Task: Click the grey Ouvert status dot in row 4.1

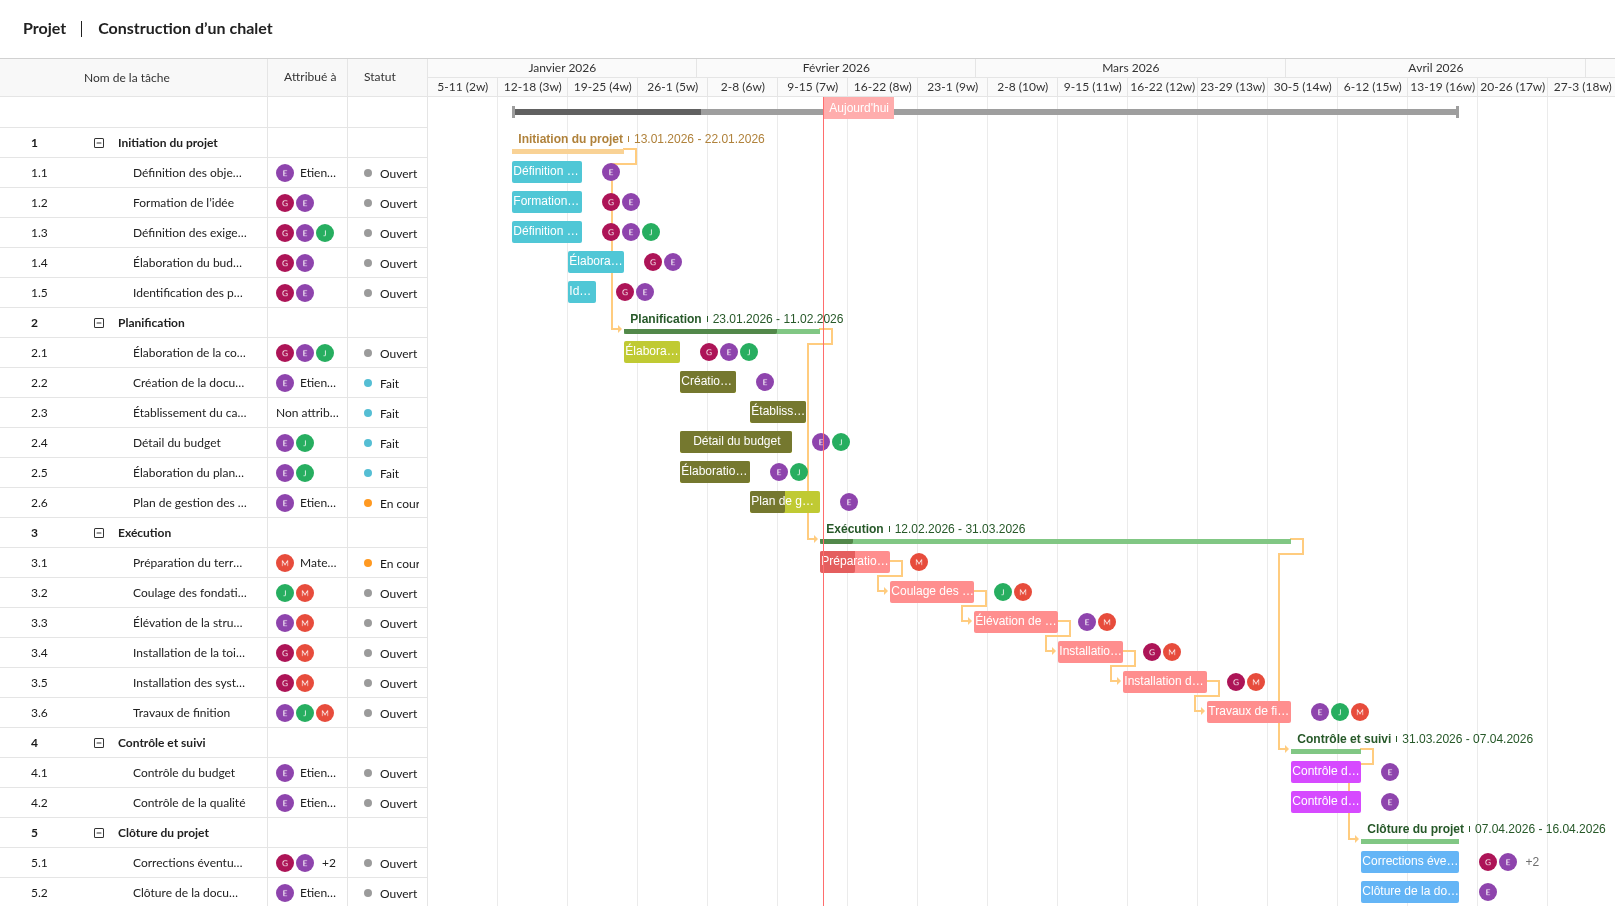Action: click(x=368, y=773)
